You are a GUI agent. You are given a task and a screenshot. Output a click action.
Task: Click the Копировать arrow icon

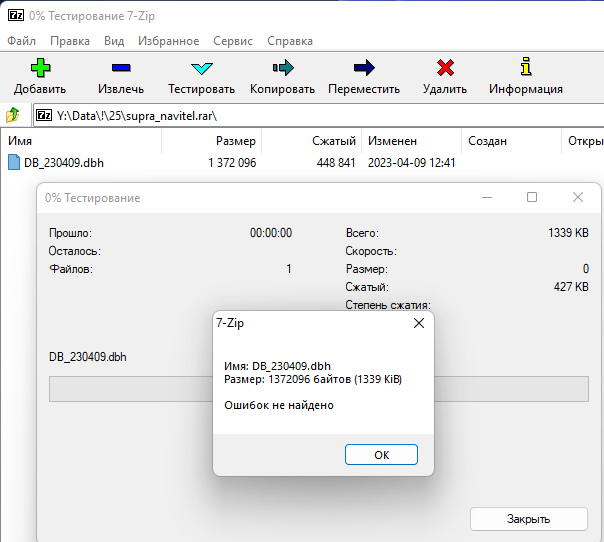pos(282,69)
